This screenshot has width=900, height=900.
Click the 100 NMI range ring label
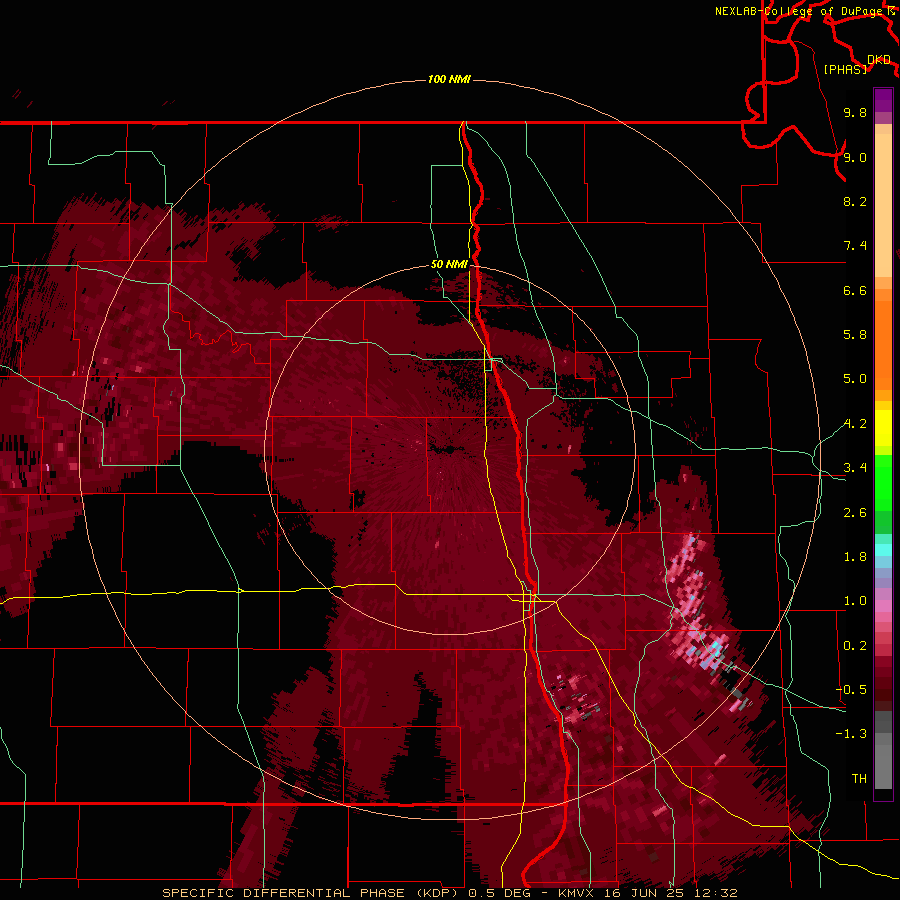tap(449, 79)
